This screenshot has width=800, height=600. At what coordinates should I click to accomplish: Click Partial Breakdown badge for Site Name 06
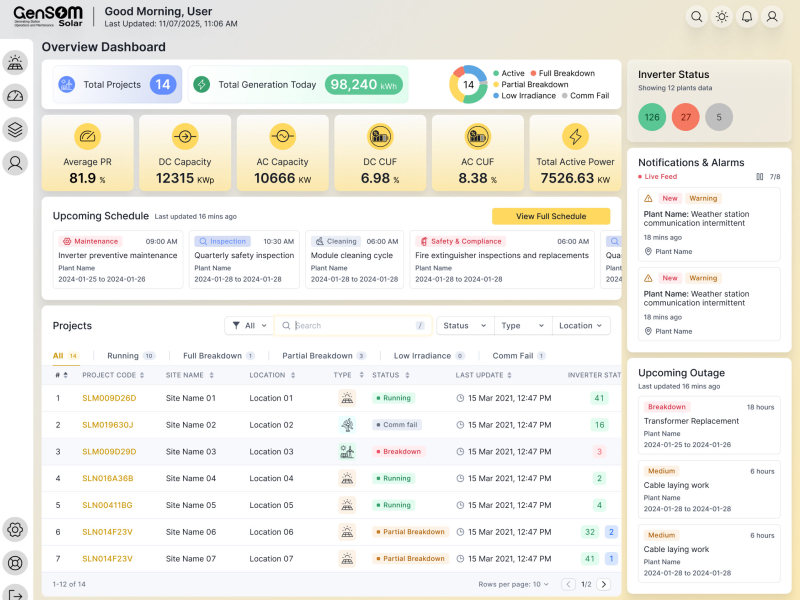pyautogui.click(x=411, y=532)
